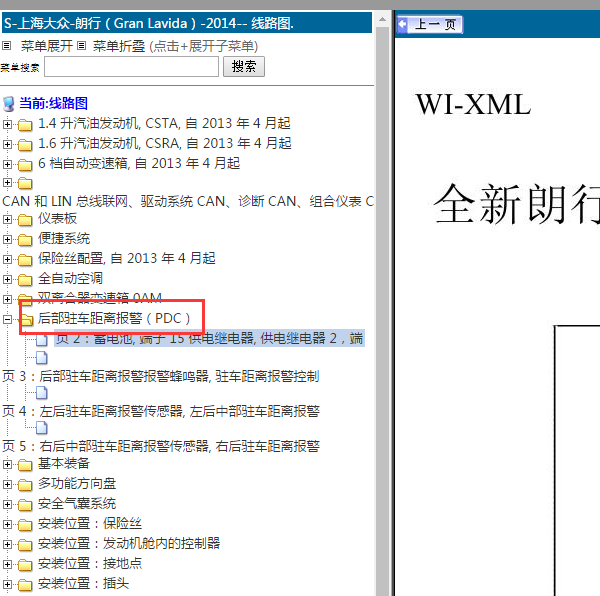Open 页 3：后部驻车距离报警报警蜂鸣器
Screen dimensions: 600x596
tap(161, 376)
